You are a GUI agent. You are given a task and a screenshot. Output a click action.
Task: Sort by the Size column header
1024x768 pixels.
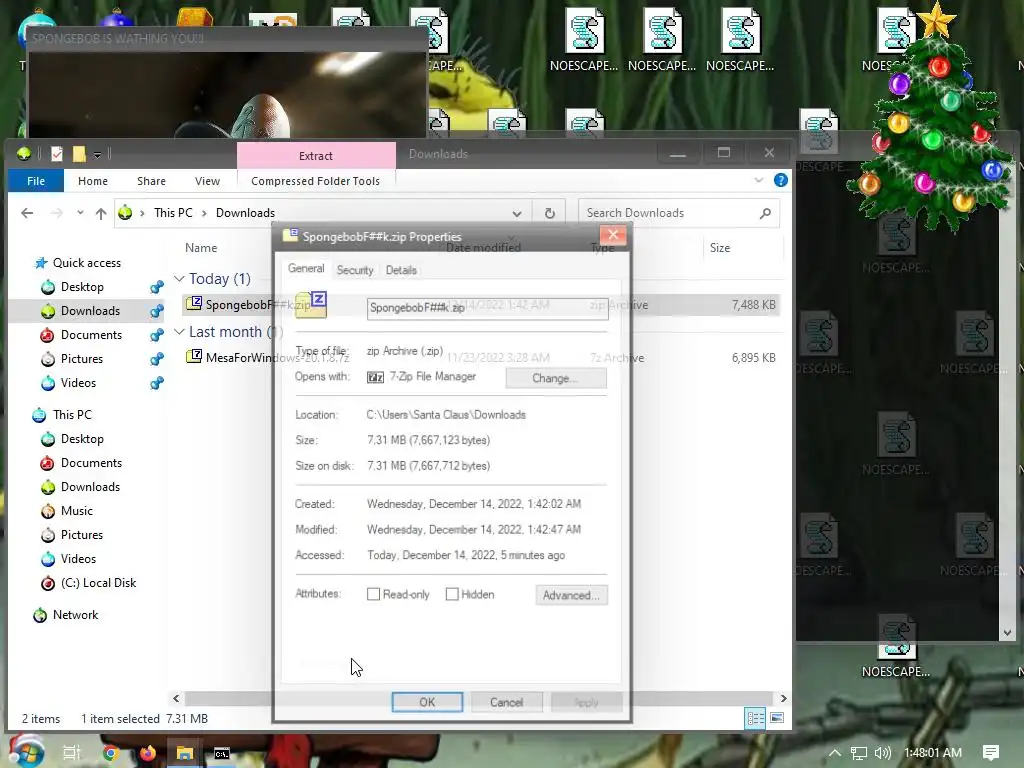(x=720, y=248)
